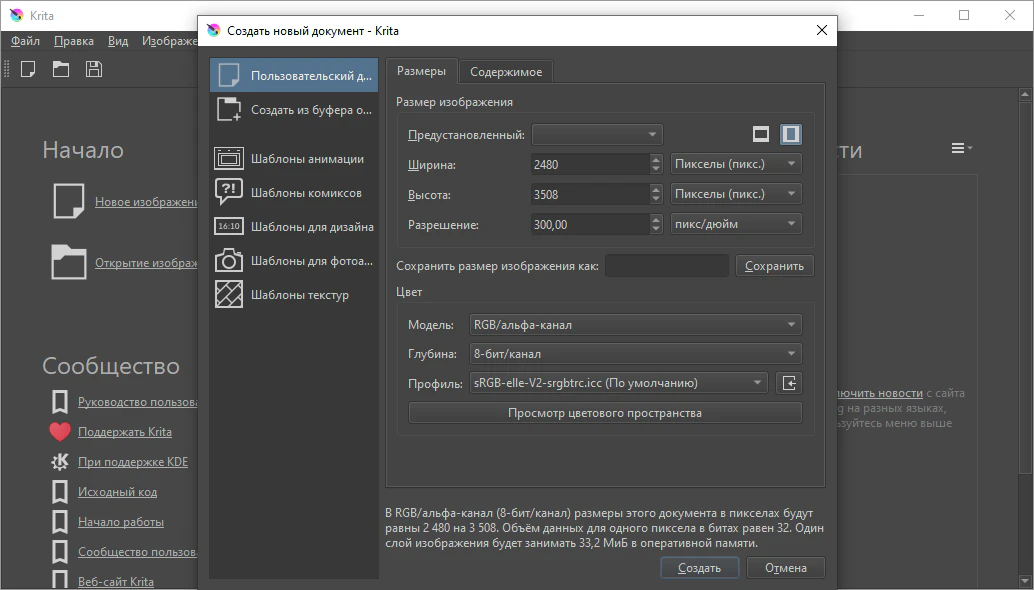The width and height of the screenshot is (1034, 590).
Task: Open the Правка menu
Action: [74, 41]
